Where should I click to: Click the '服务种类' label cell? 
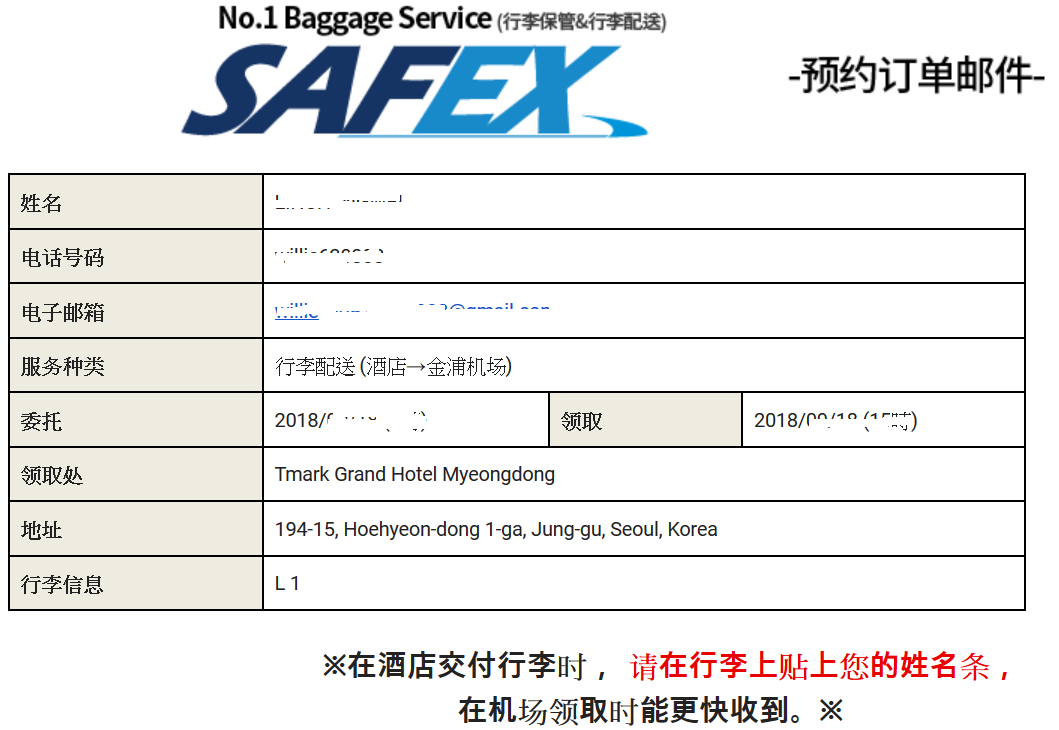tap(136, 365)
